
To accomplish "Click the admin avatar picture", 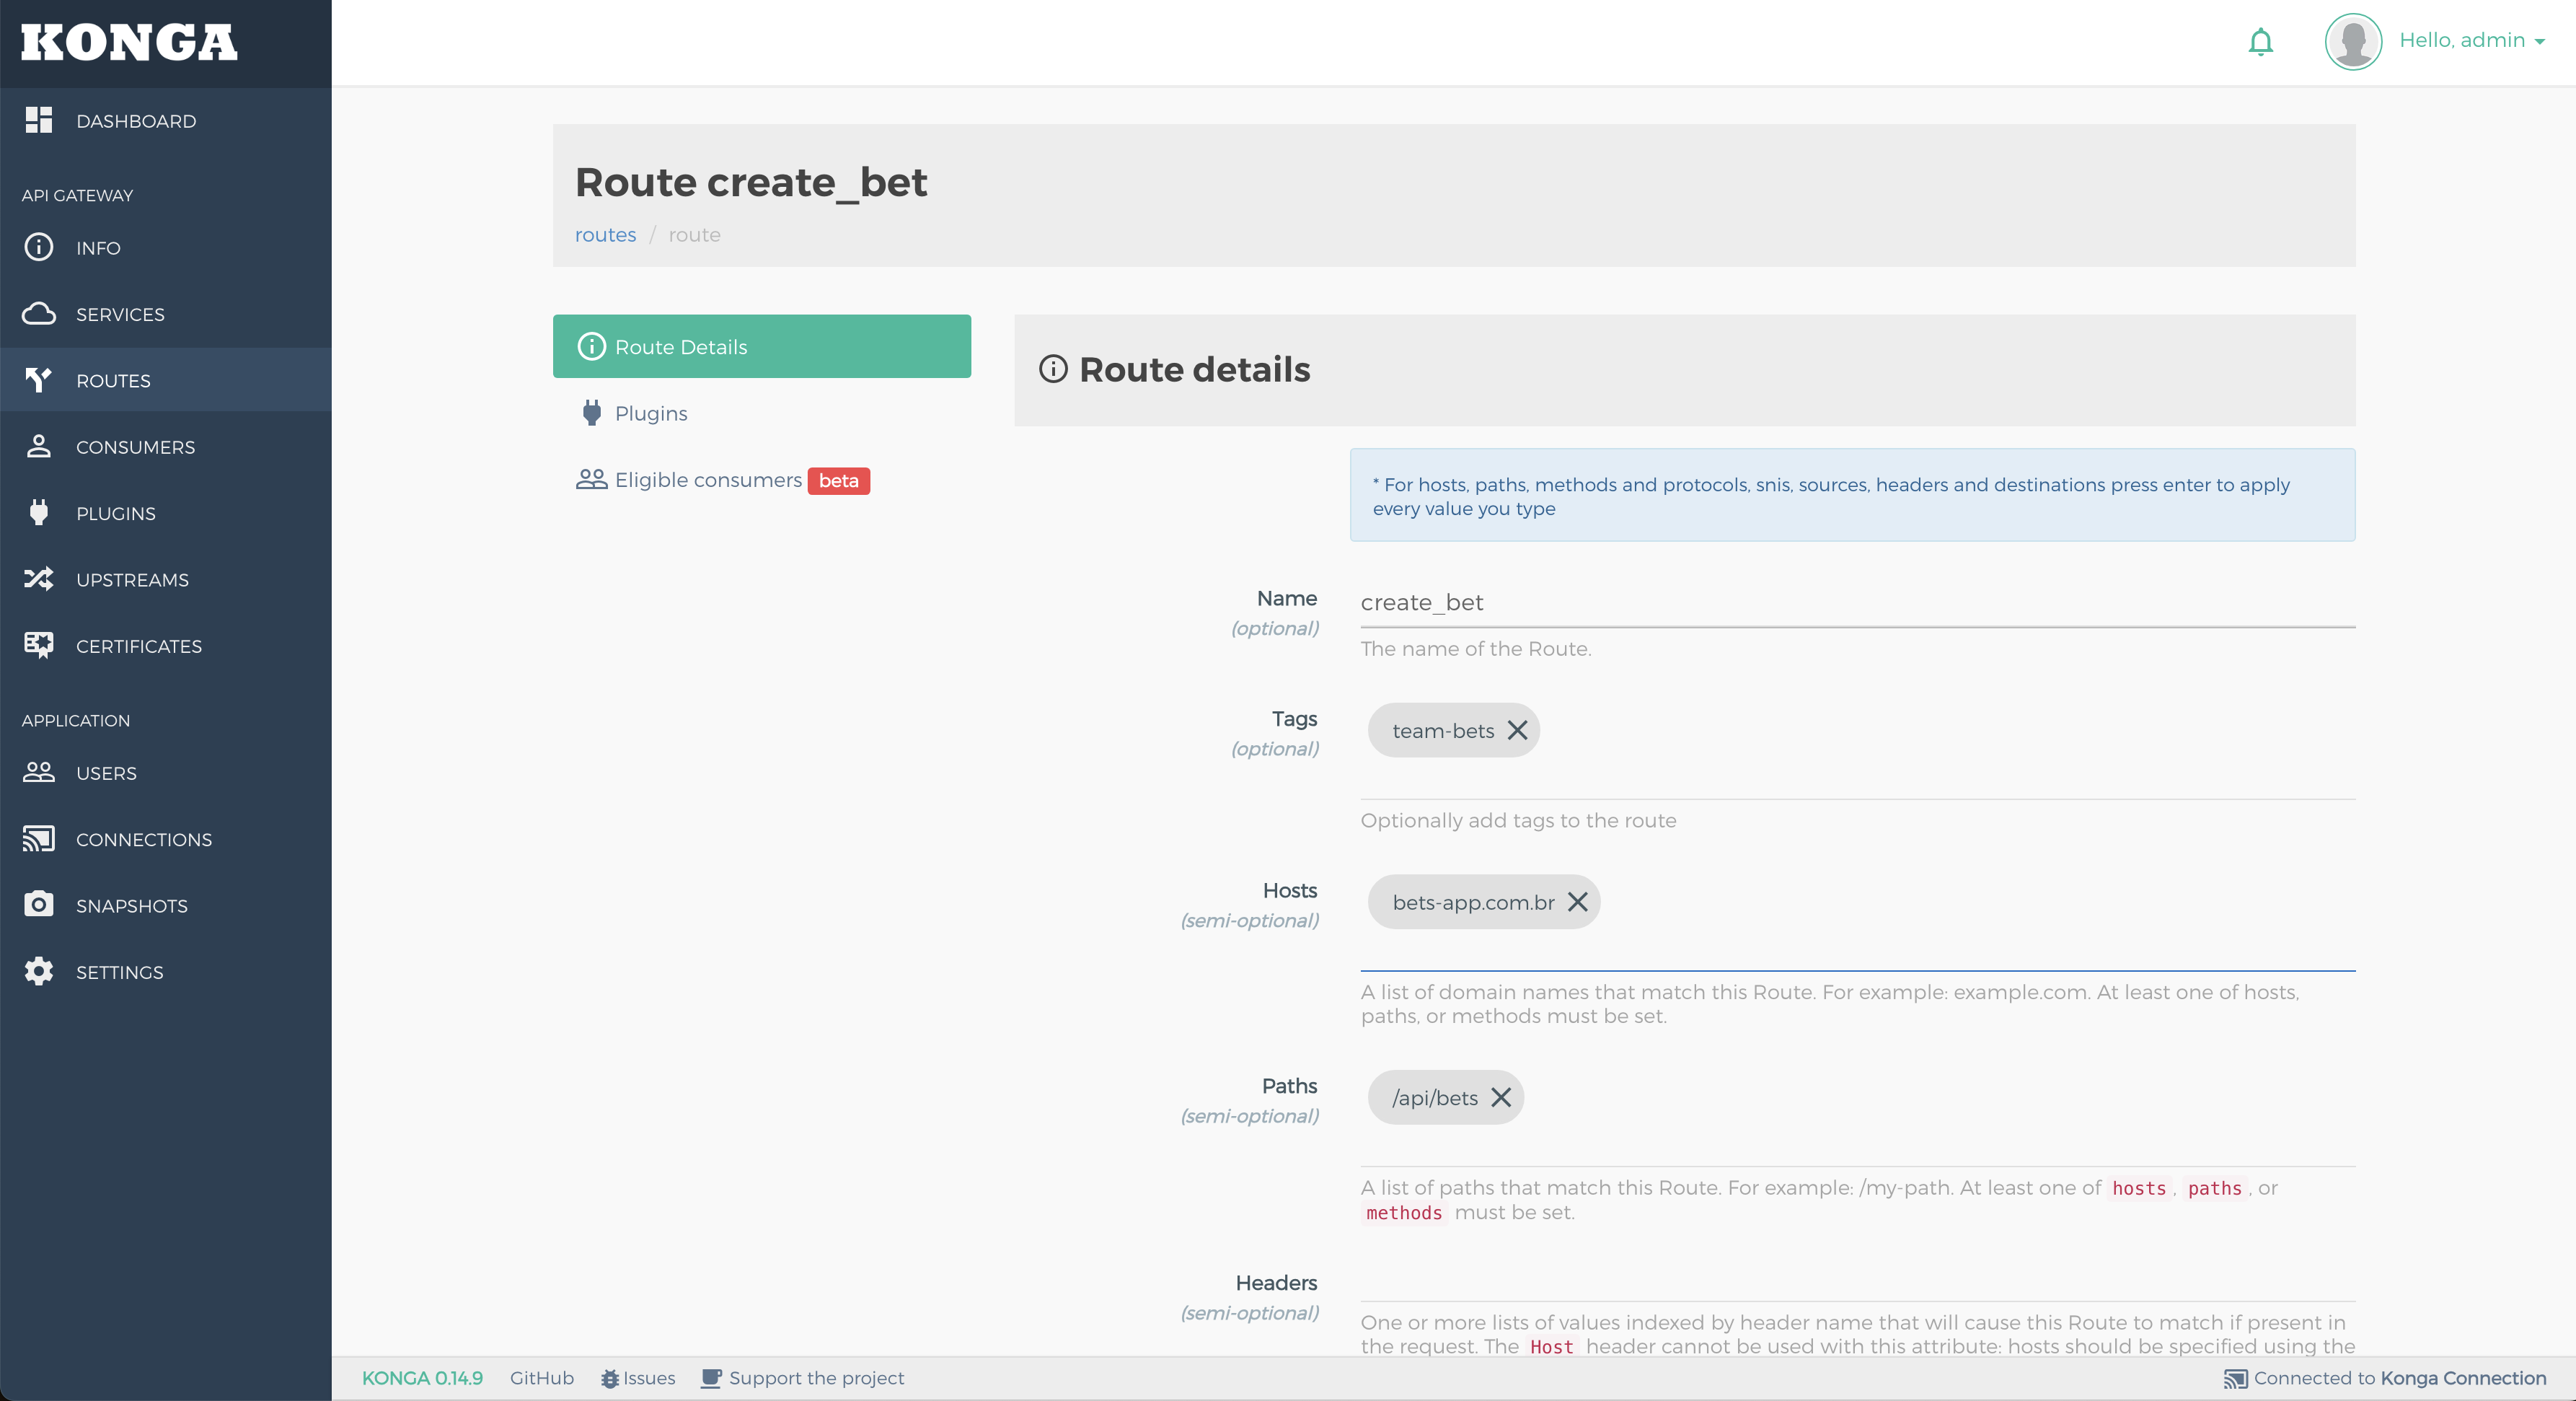I will (2352, 41).
